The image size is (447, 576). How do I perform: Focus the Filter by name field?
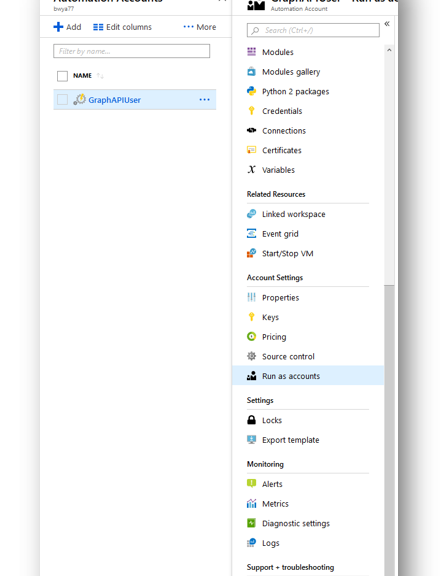(131, 51)
